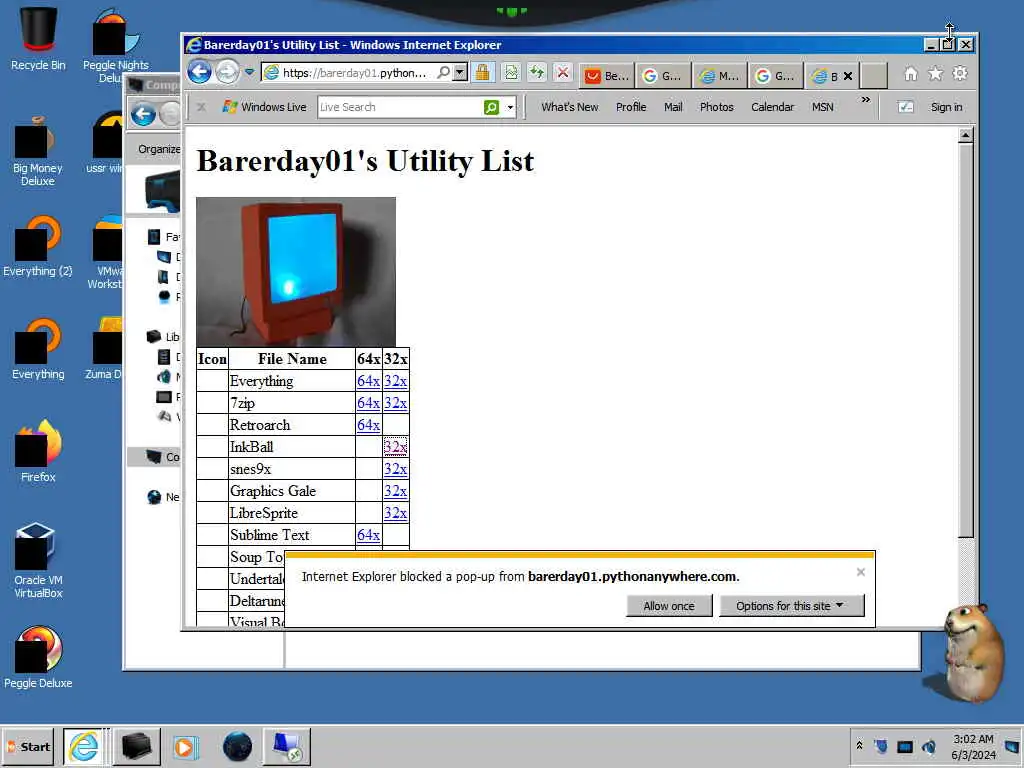Select Oracle VM VirtualBox desktop icon
The width and height of the screenshot is (1024, 768).
[x=38, y=560]
